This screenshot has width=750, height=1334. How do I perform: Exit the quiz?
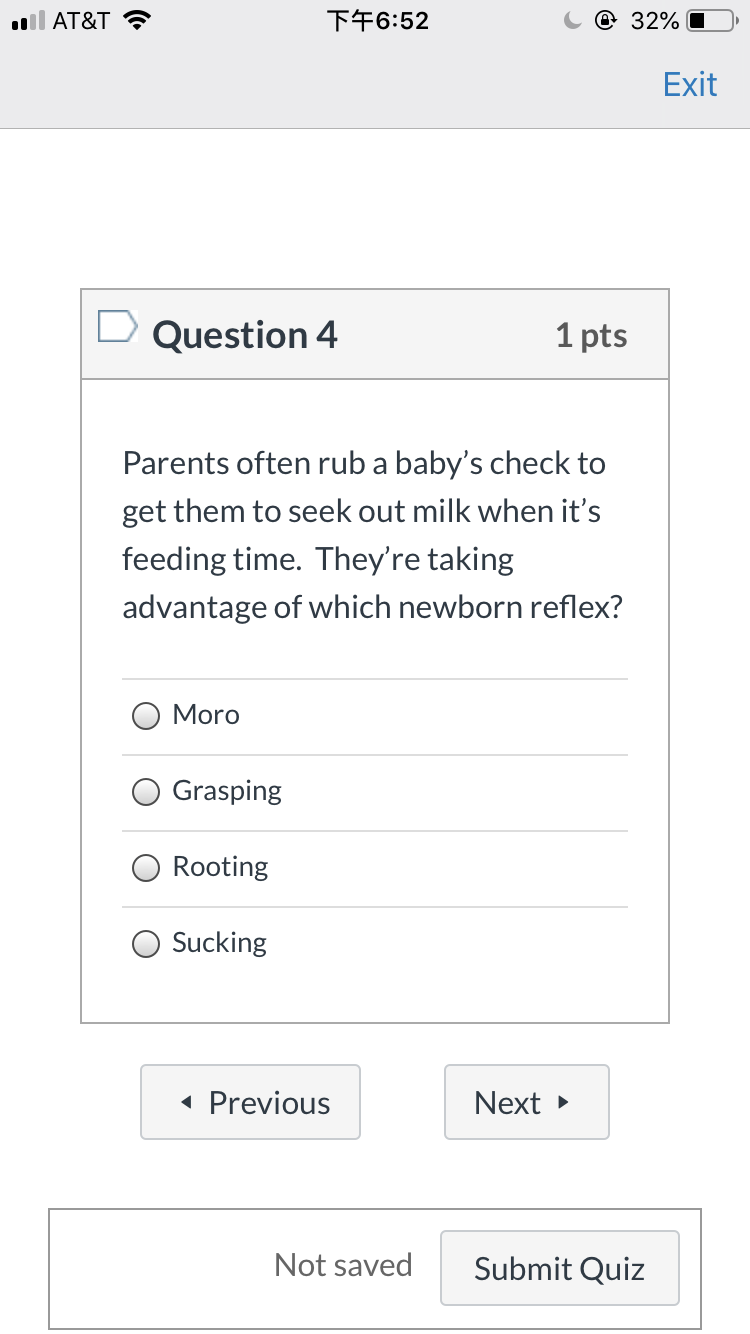(690, 84)
